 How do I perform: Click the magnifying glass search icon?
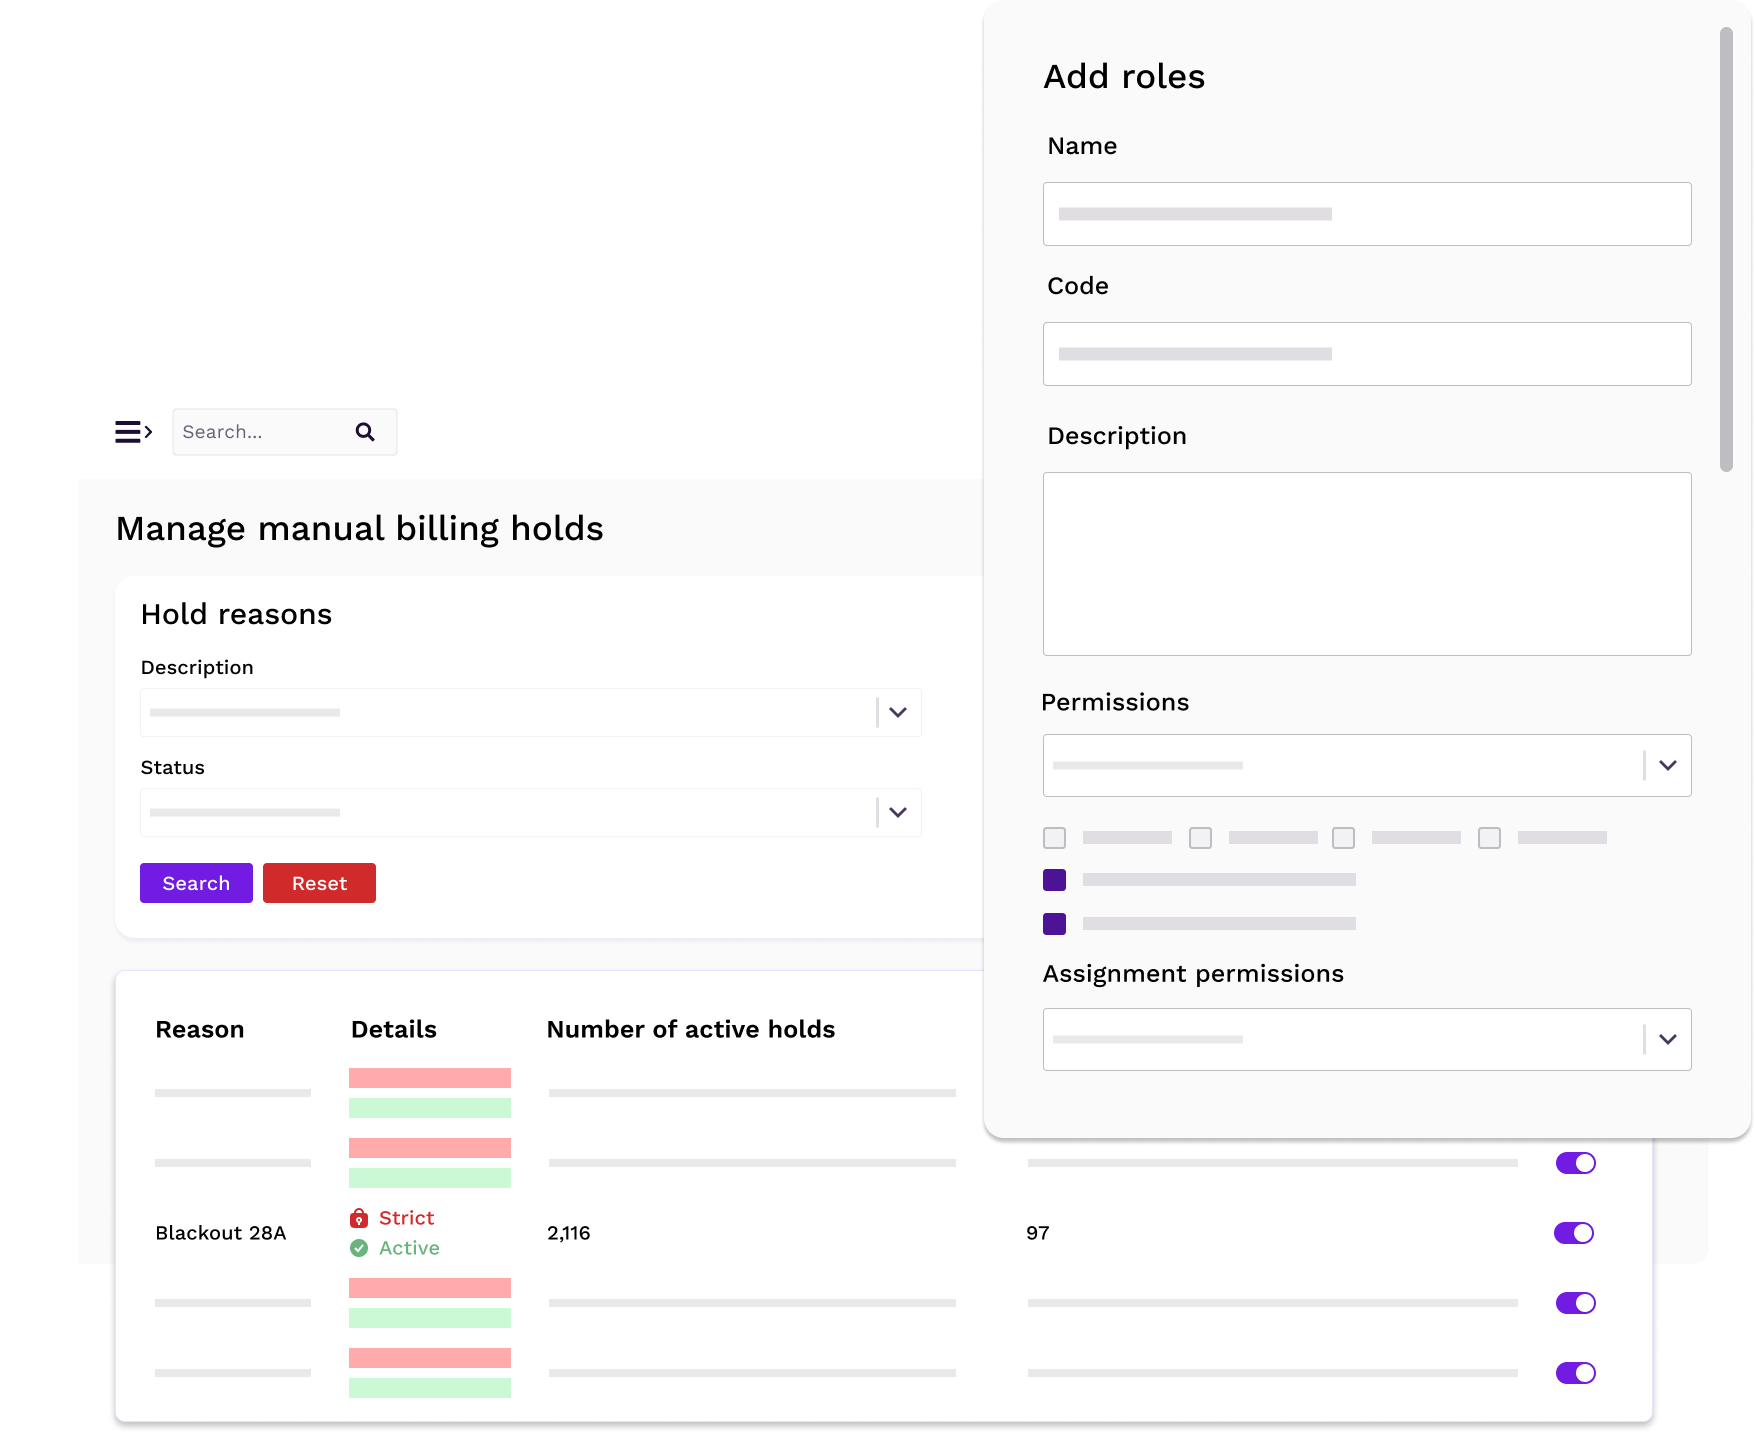pyautogui.click(x=365, y=432)
